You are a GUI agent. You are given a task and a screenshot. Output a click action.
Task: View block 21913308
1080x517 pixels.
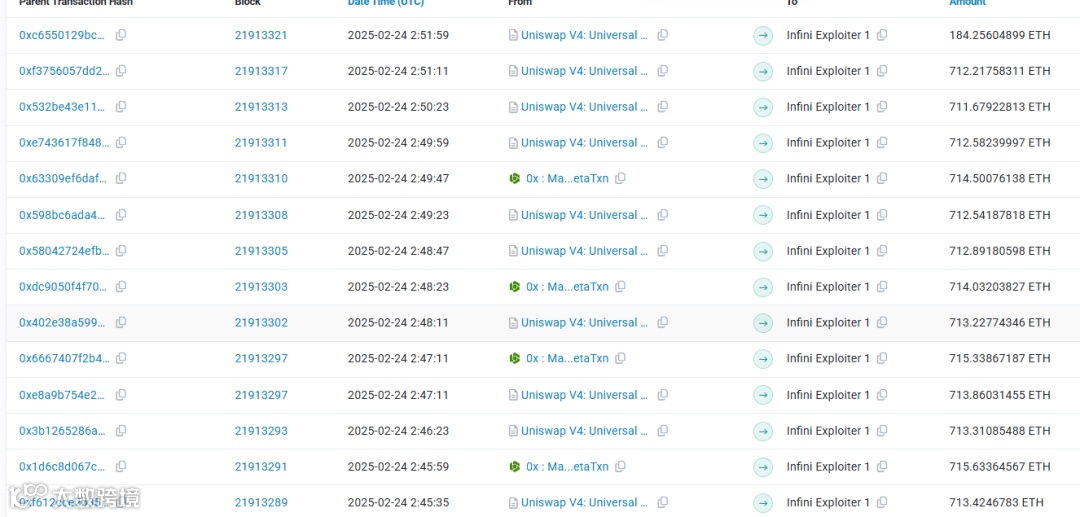[x=261, y=215]
